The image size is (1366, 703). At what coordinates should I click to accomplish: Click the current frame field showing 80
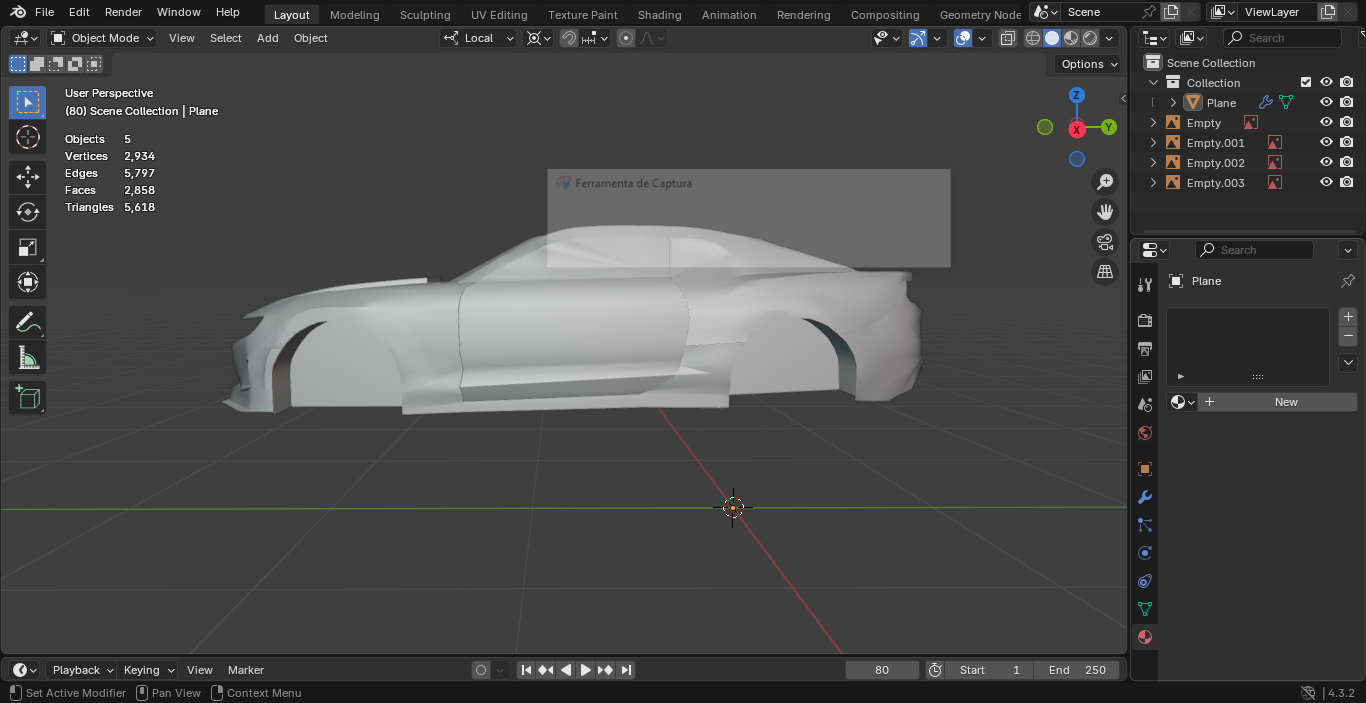tap(881, 670)
